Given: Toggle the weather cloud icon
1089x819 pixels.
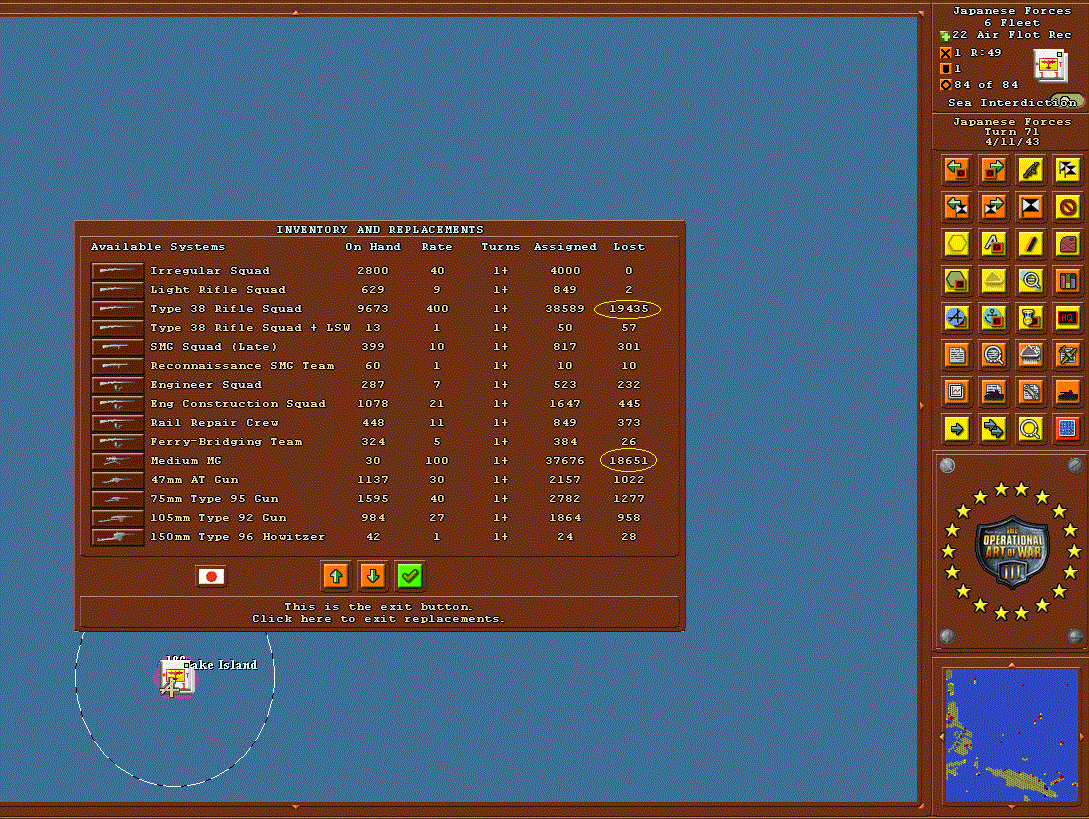Looking at the screenshot, I should click(994, 281).
